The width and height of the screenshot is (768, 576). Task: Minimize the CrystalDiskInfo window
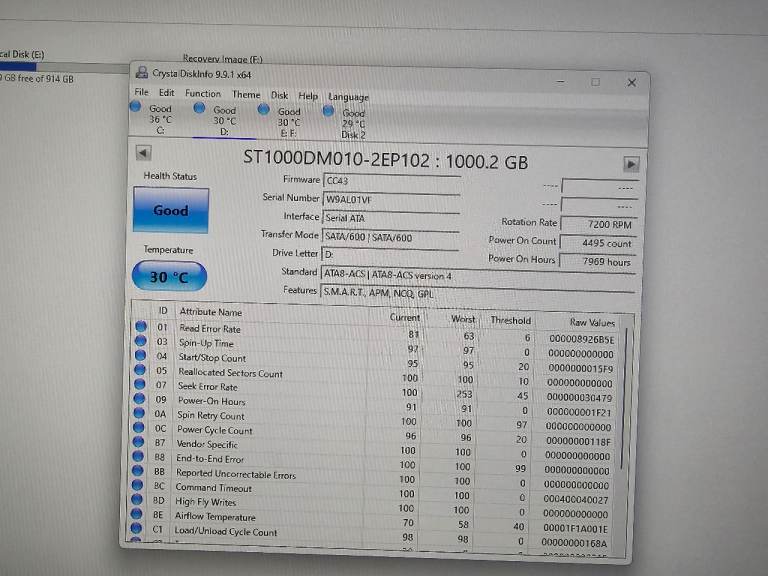[560, 81]
